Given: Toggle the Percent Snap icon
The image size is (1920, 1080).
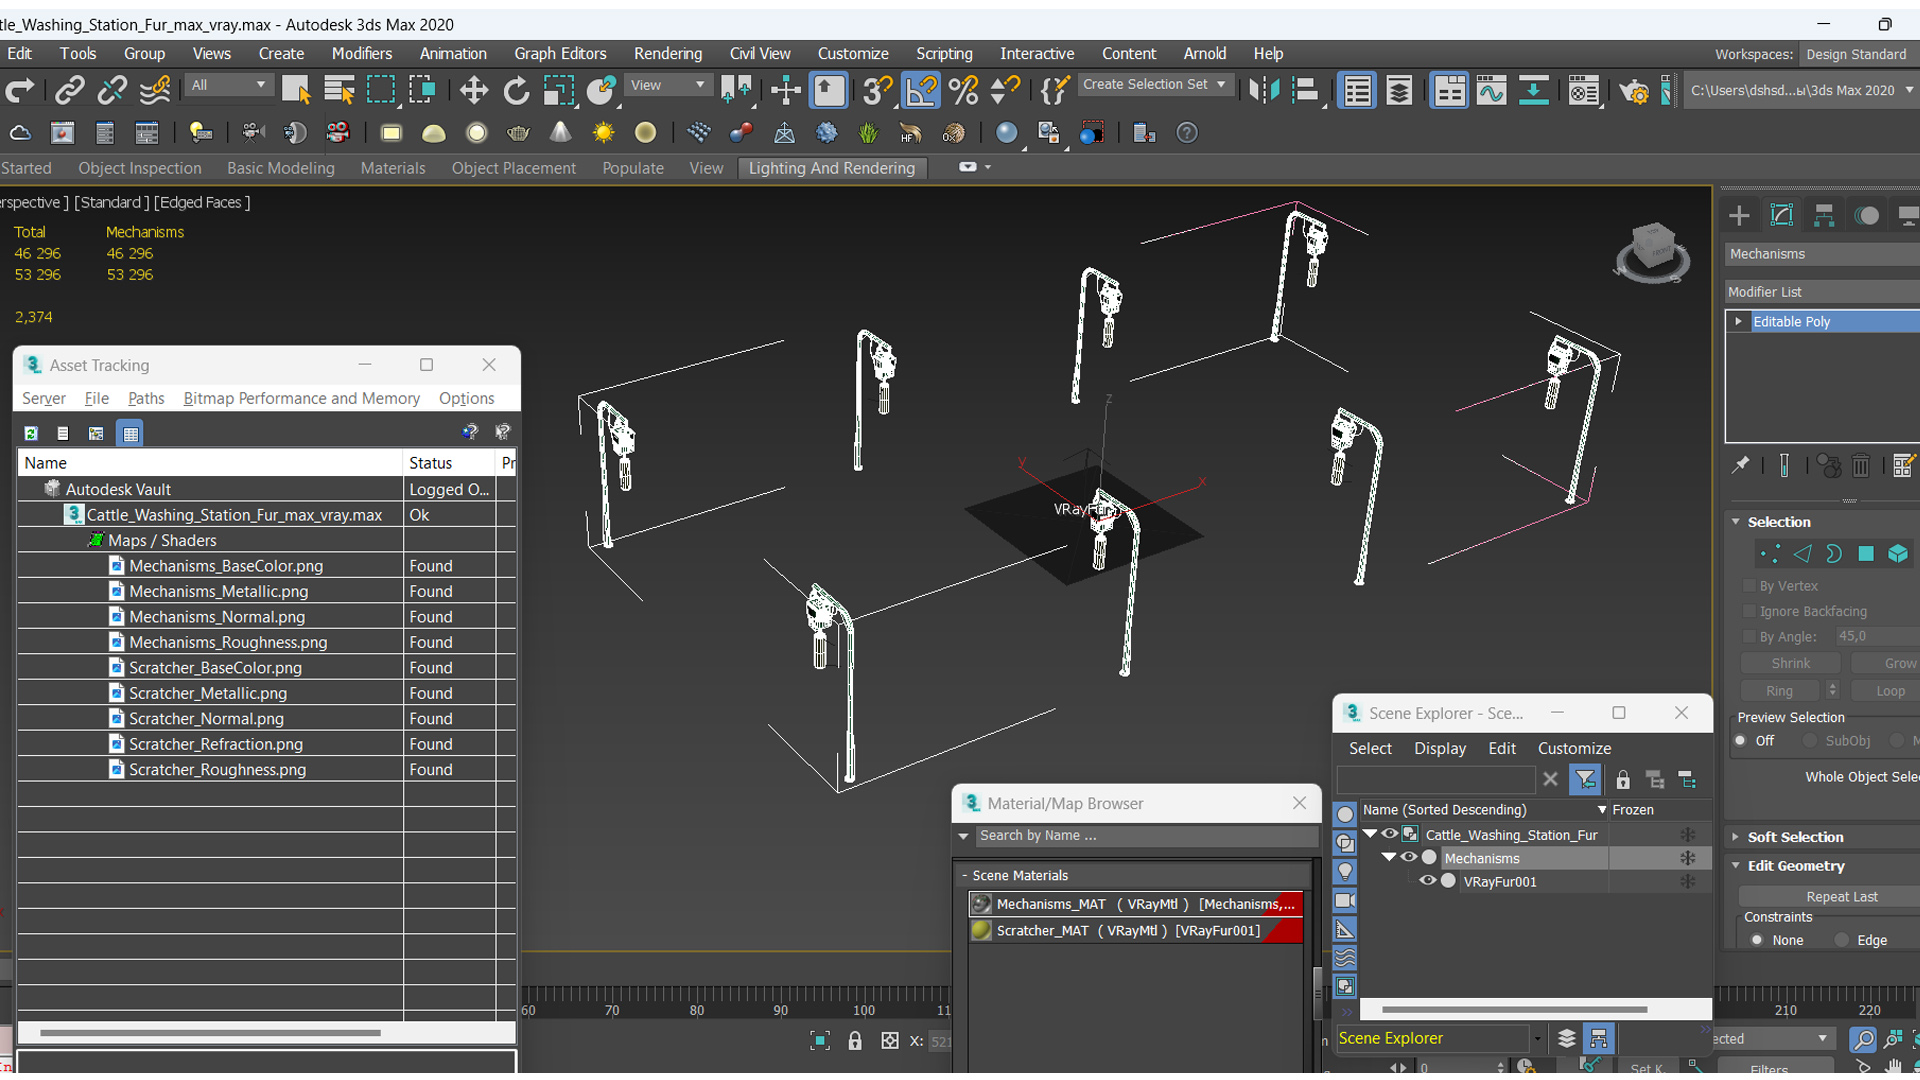Looking at the screenshot, I should click(x=963, y=91).
